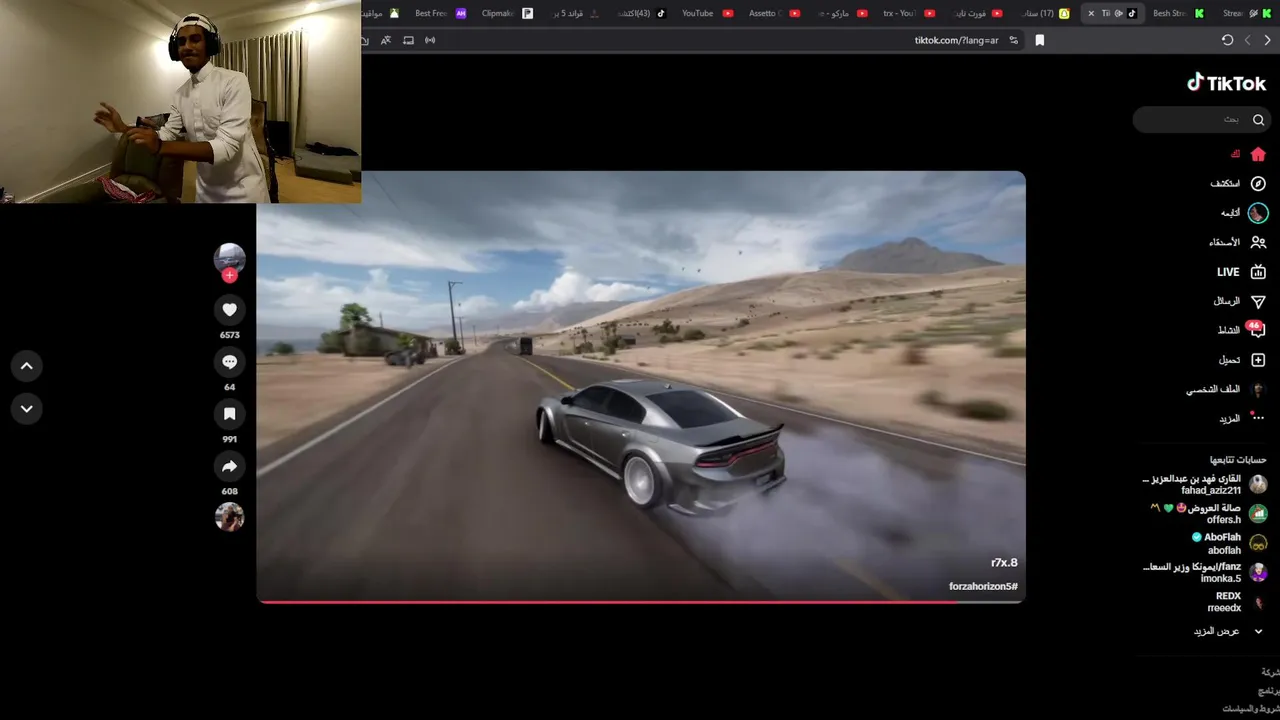
Task: Open the rreeedx followed account
Action: [x=1237, y=602]
